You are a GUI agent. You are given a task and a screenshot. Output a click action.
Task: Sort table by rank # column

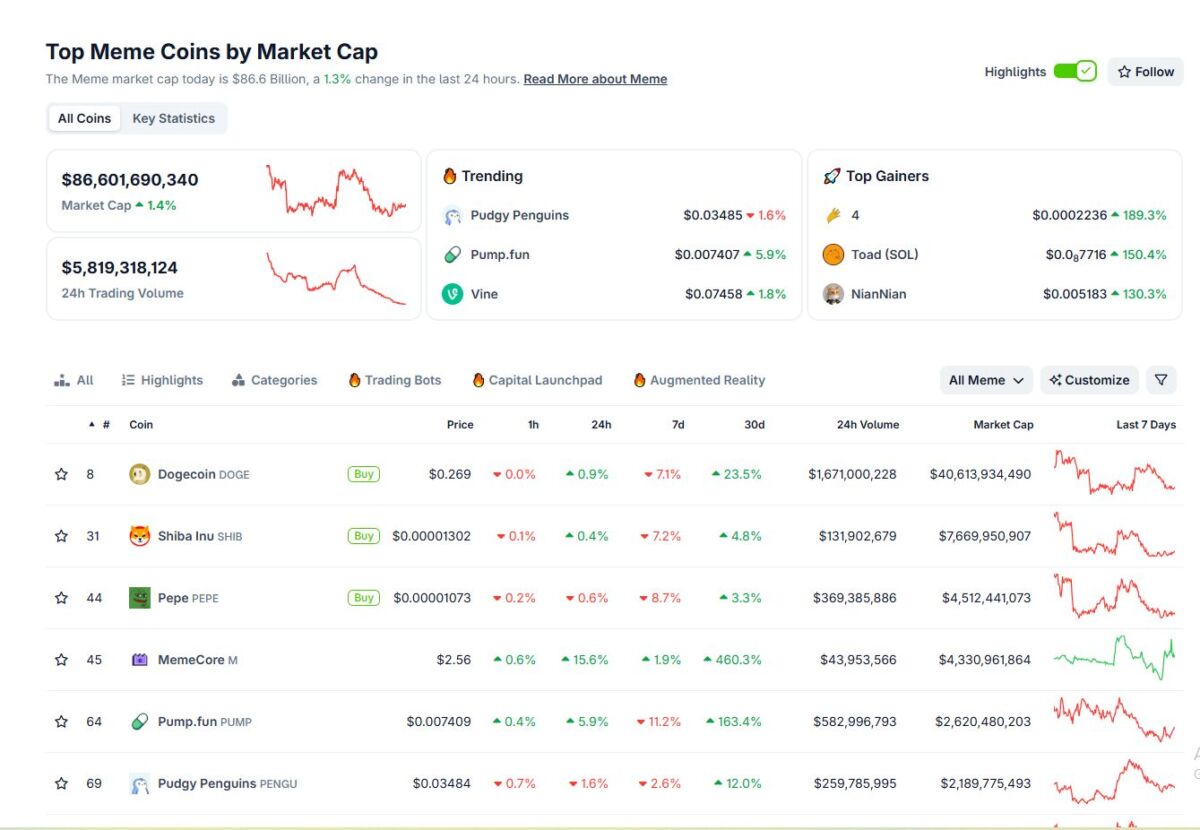[x=105, y=425]
